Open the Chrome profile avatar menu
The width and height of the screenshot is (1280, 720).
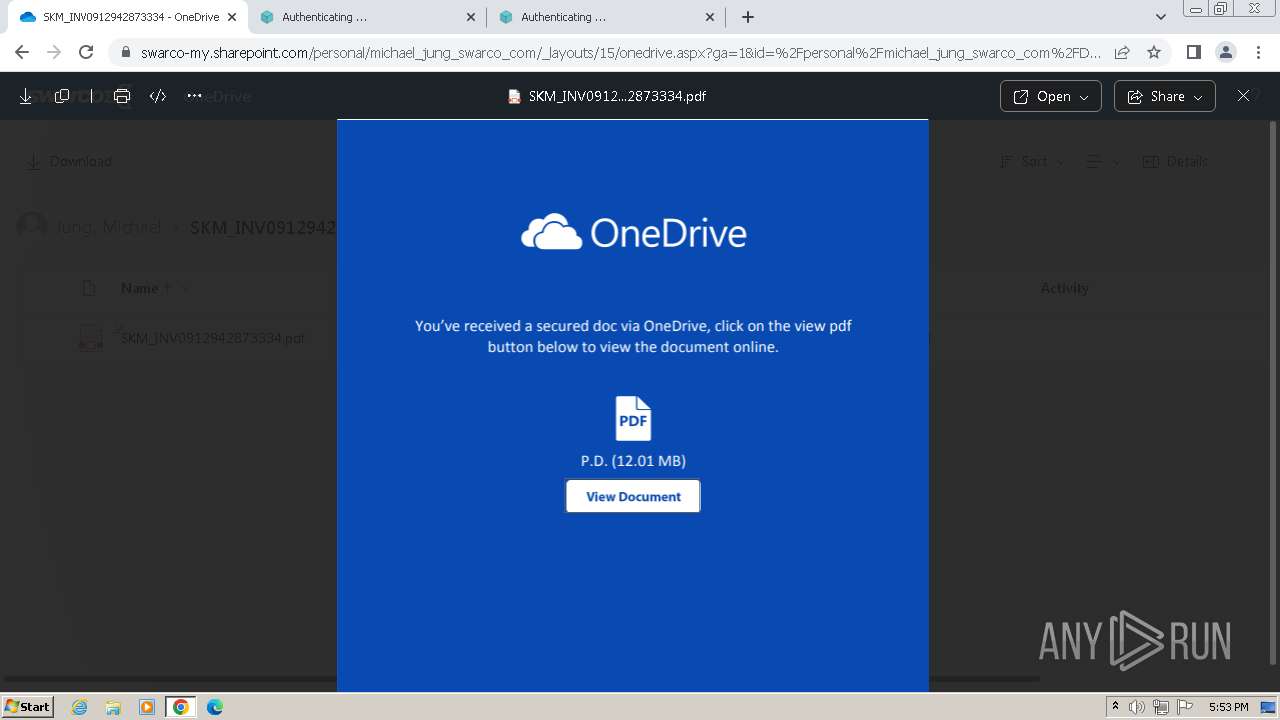pyautogui.click(x=1226, y=52)
